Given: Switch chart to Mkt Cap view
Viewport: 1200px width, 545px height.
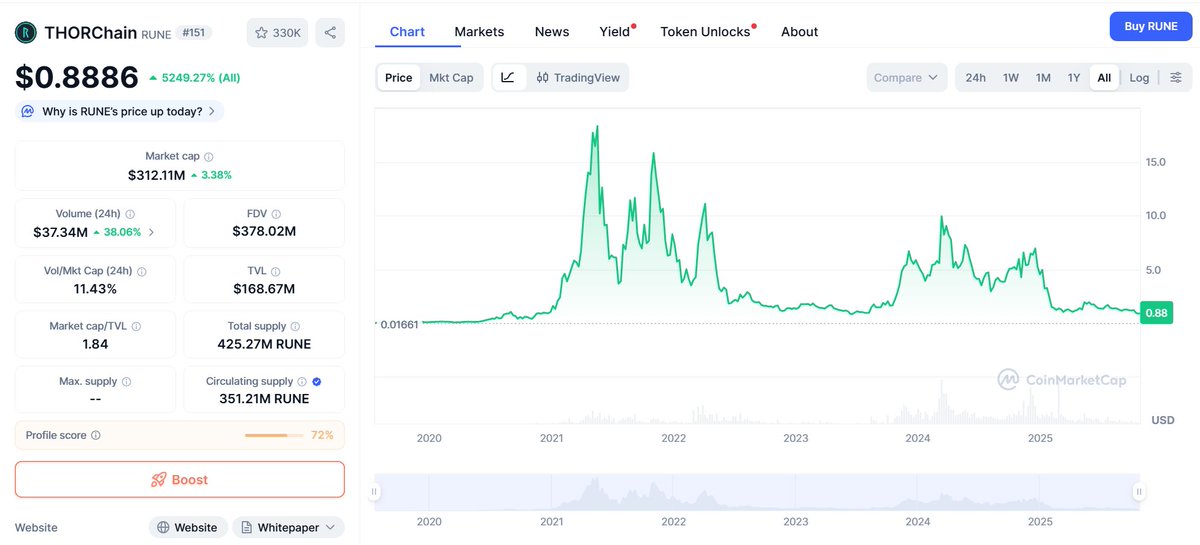Looking at the screenshot, I should coord(451,78).
